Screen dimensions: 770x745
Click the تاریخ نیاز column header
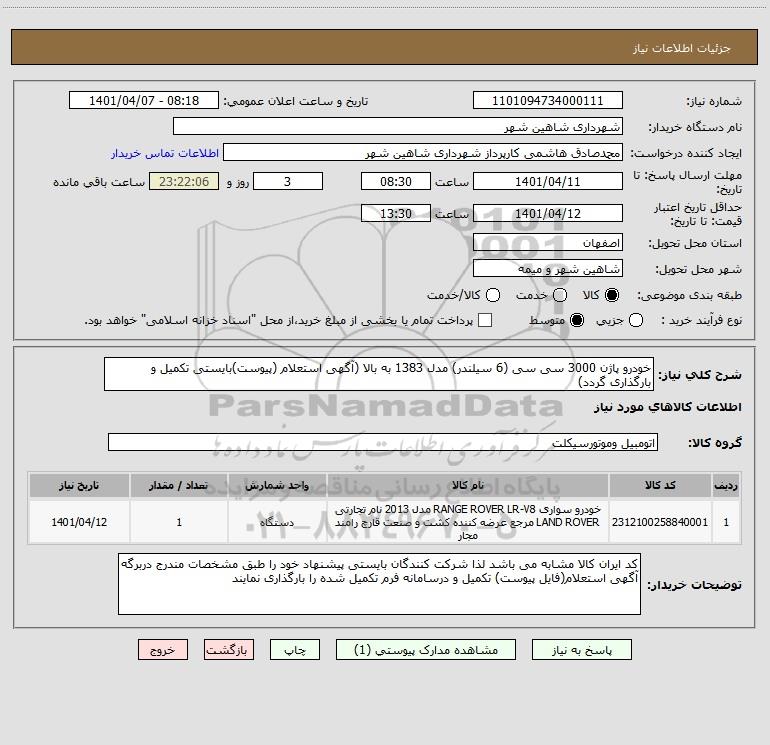coord(79,485)
